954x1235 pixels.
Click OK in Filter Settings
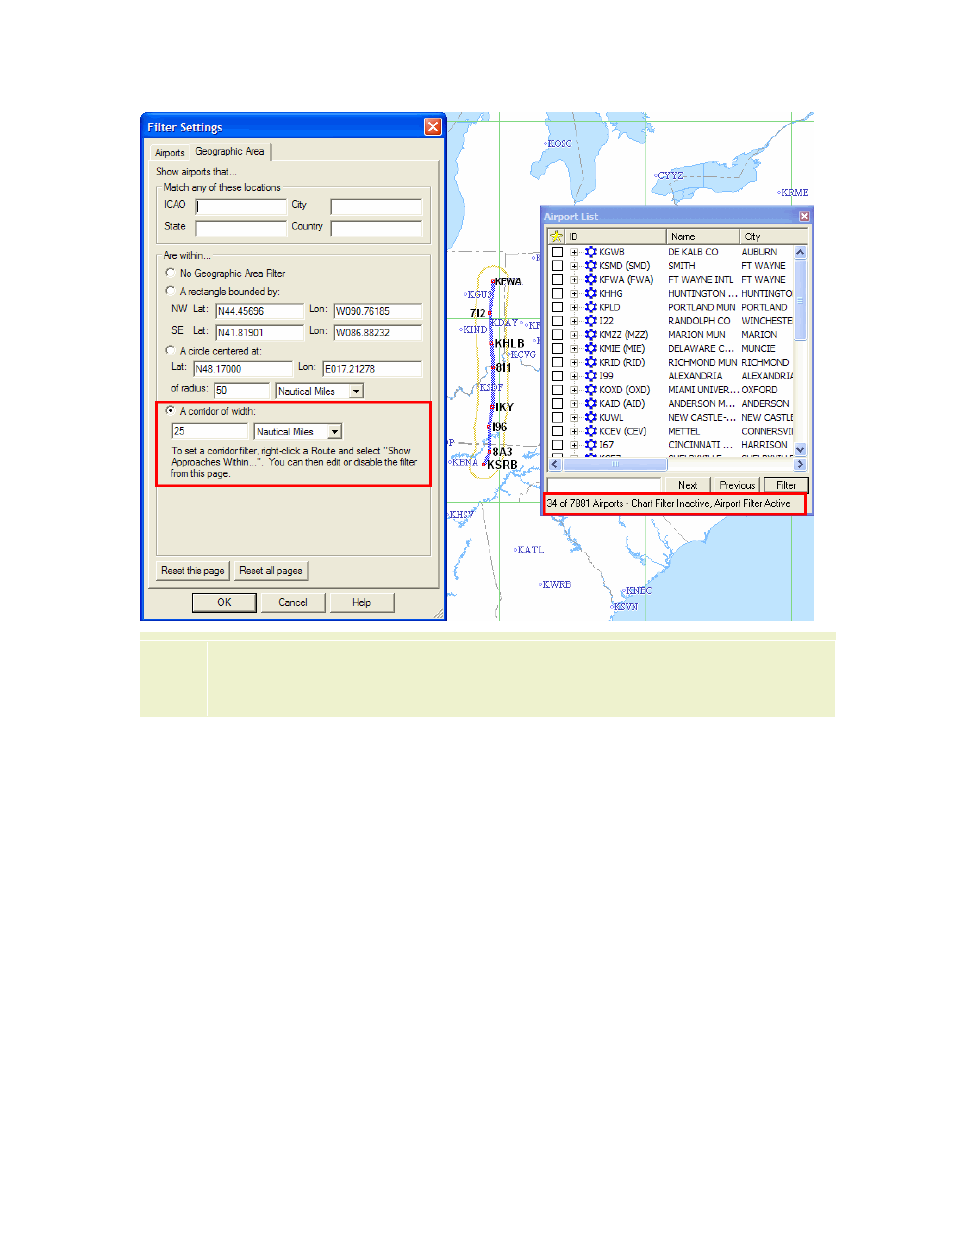[224, 602]
